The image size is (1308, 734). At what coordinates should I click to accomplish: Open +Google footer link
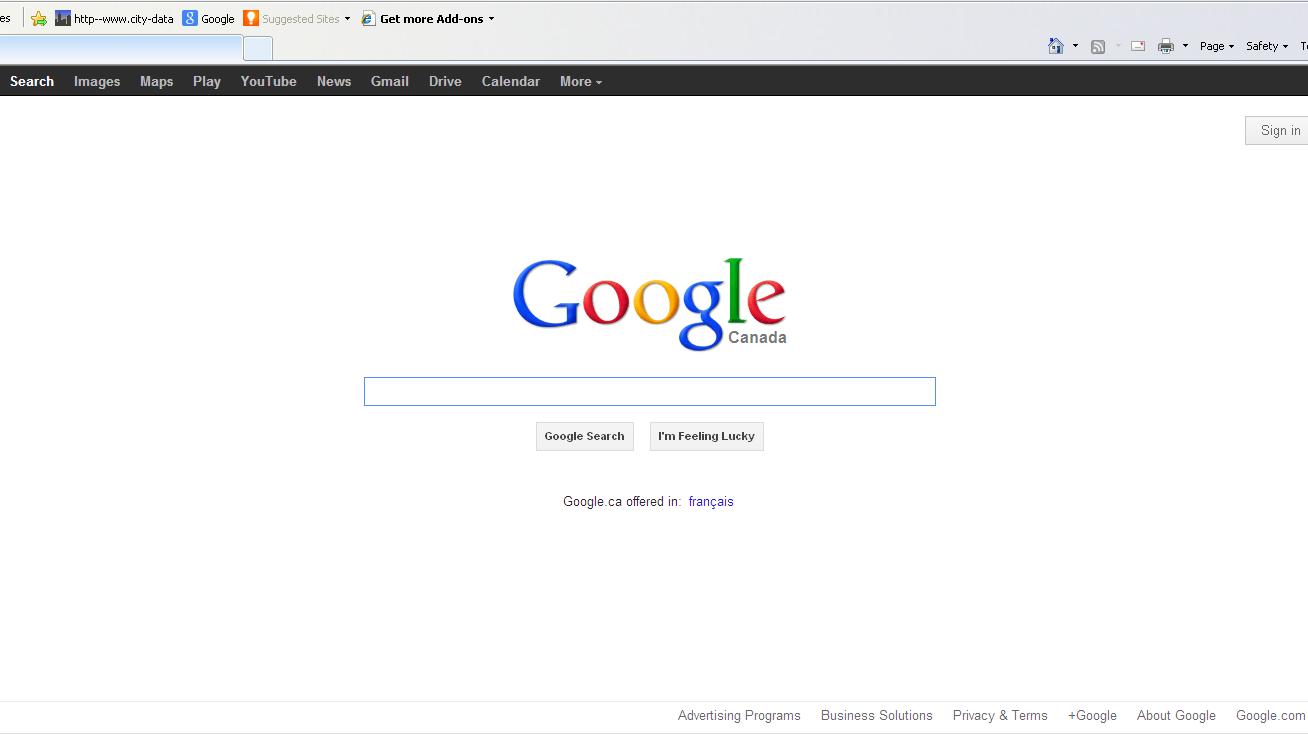click(x=1092, y=715)
